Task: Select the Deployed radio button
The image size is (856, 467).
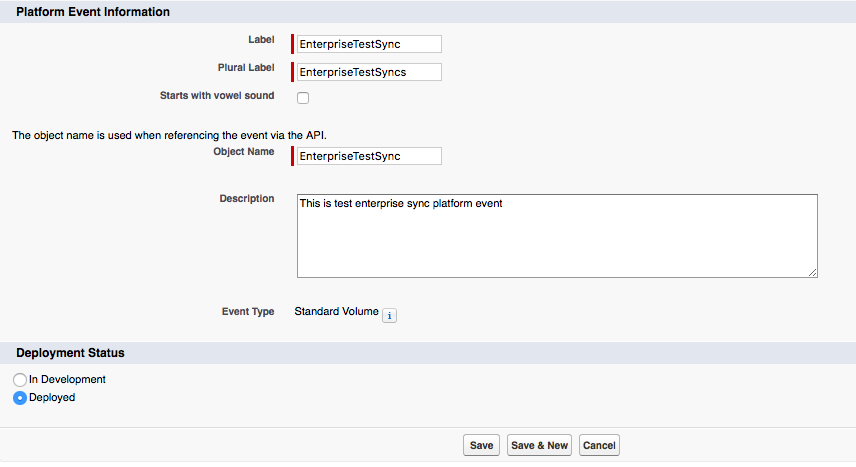Action: coord(20,398)
